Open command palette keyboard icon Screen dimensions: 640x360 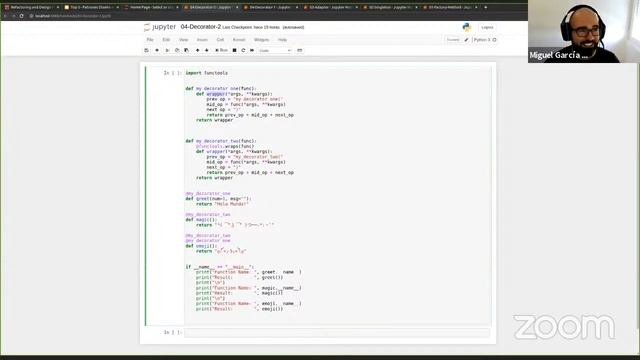(300, 50)
